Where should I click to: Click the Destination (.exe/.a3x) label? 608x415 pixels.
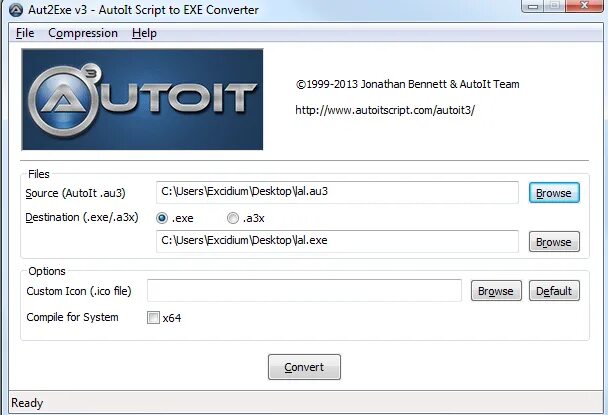tap(82, 217)
